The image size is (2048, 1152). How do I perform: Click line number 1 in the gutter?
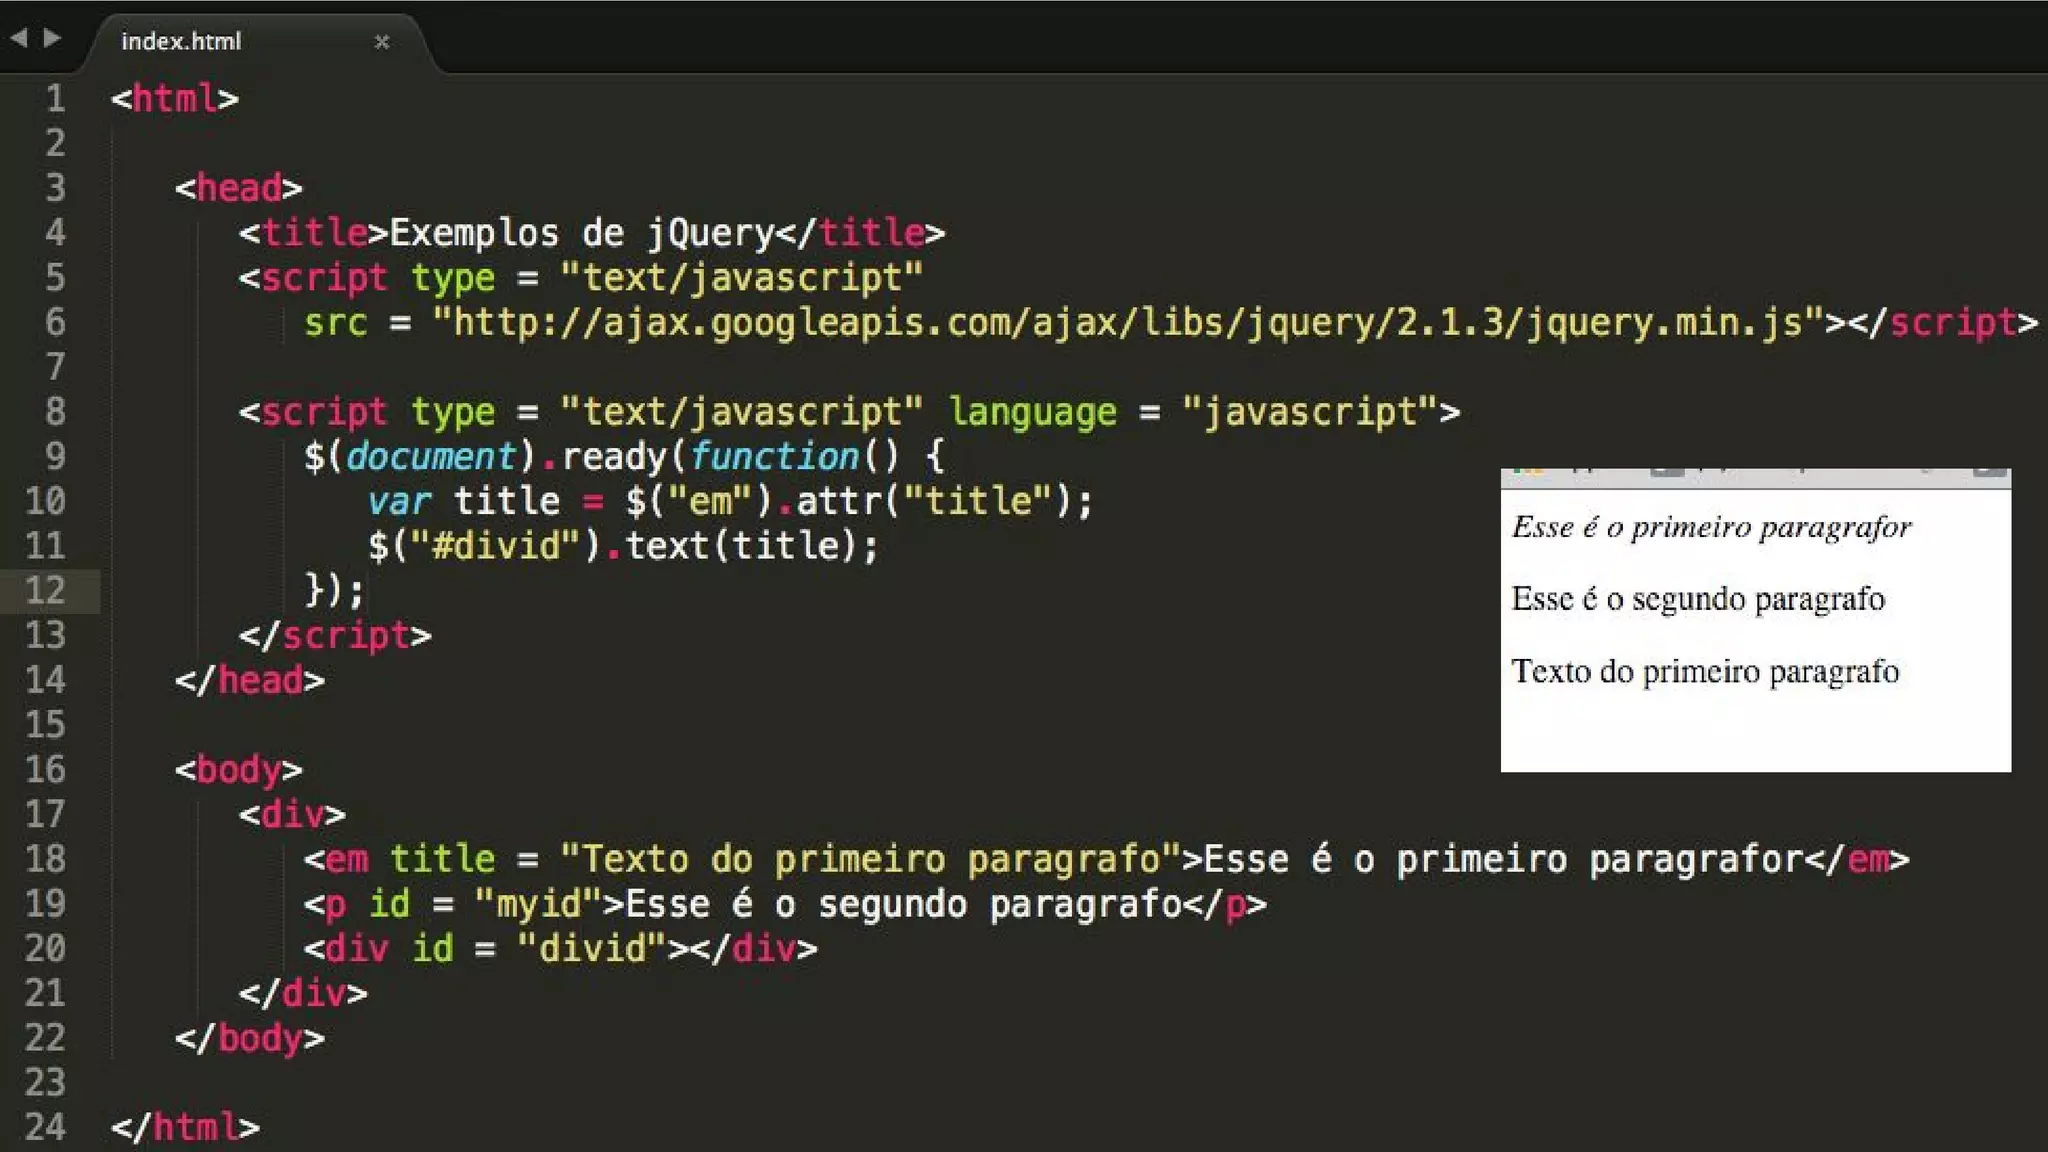[x=55, y=98]
